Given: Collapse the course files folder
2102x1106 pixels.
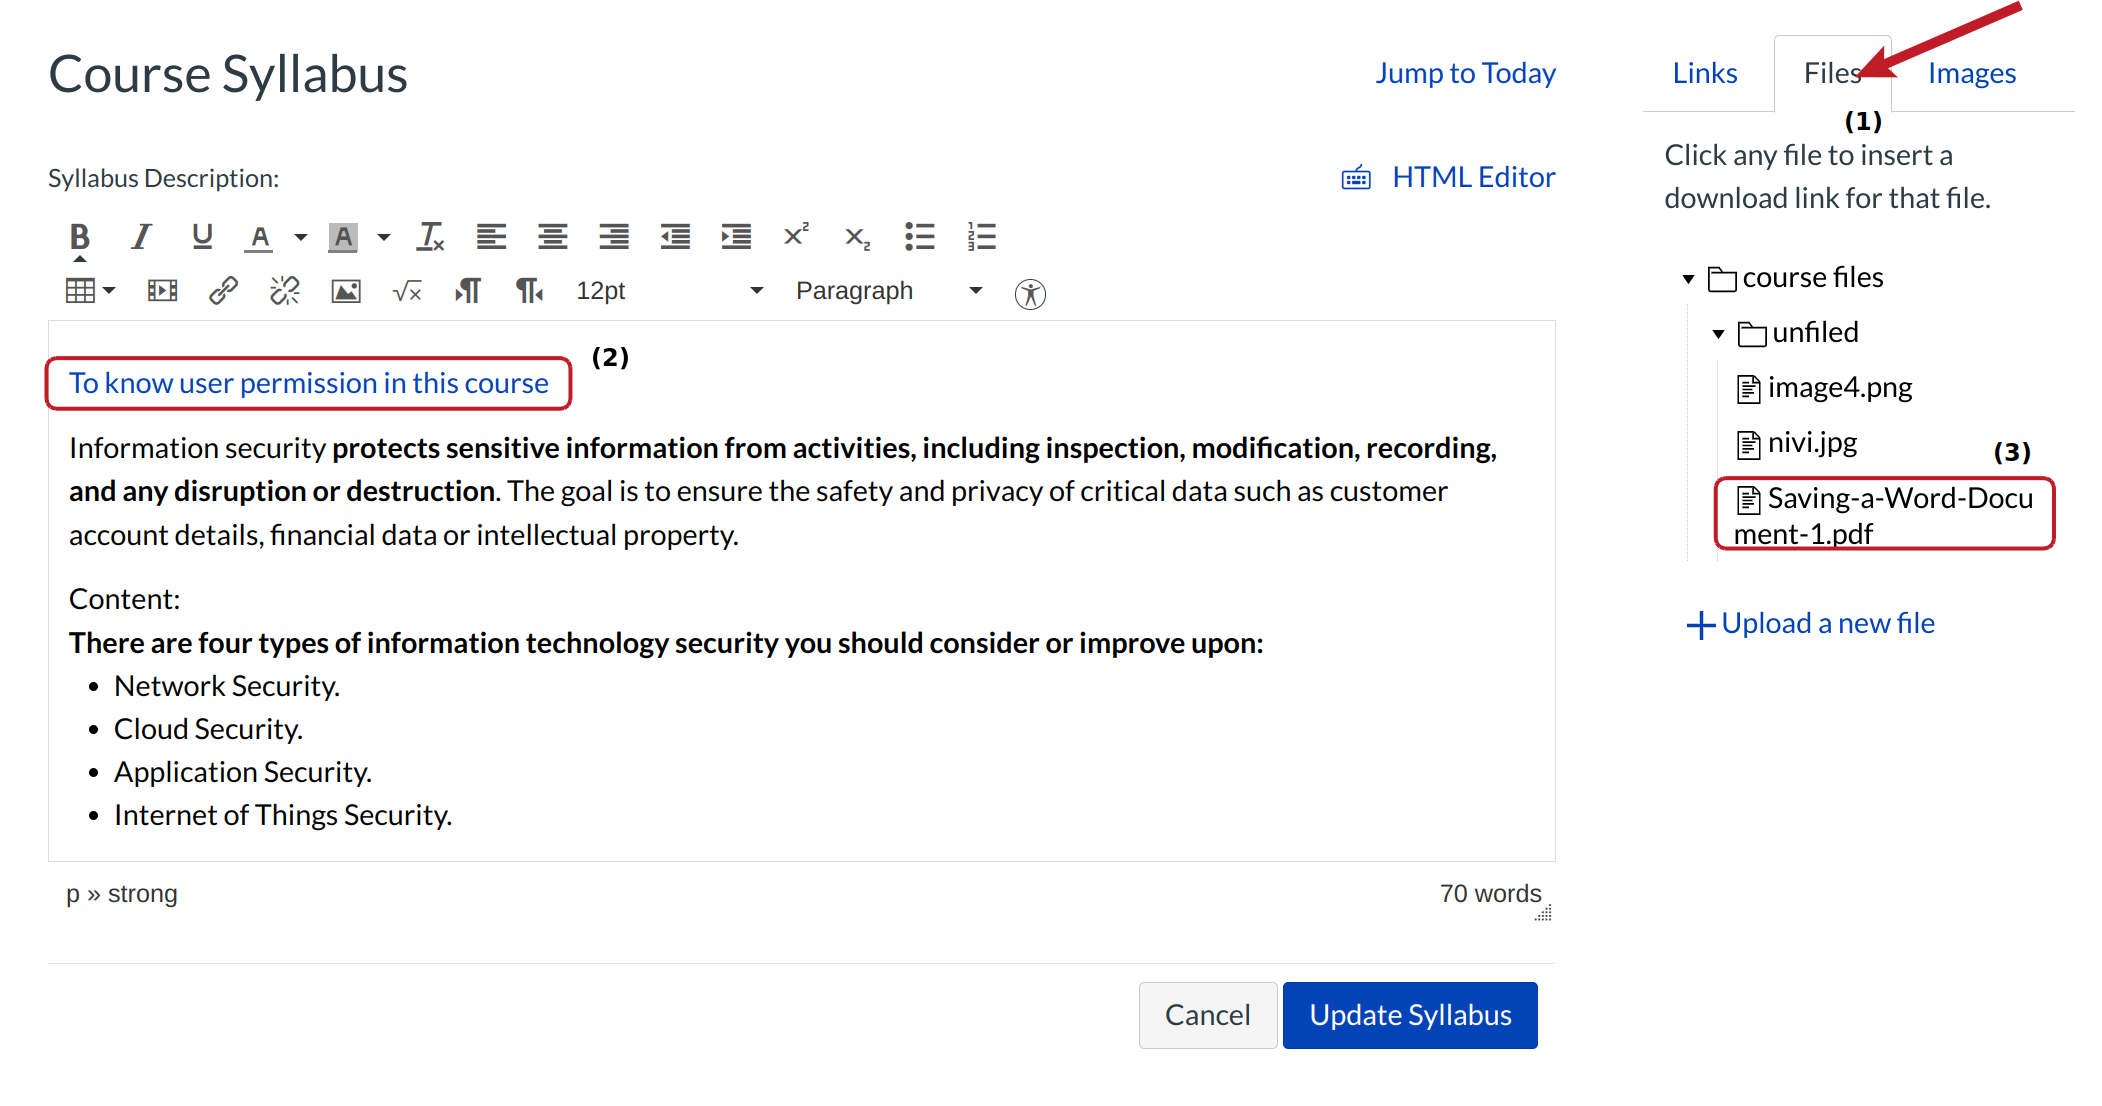Looking at the screenshot, I should coord(1688,279).
